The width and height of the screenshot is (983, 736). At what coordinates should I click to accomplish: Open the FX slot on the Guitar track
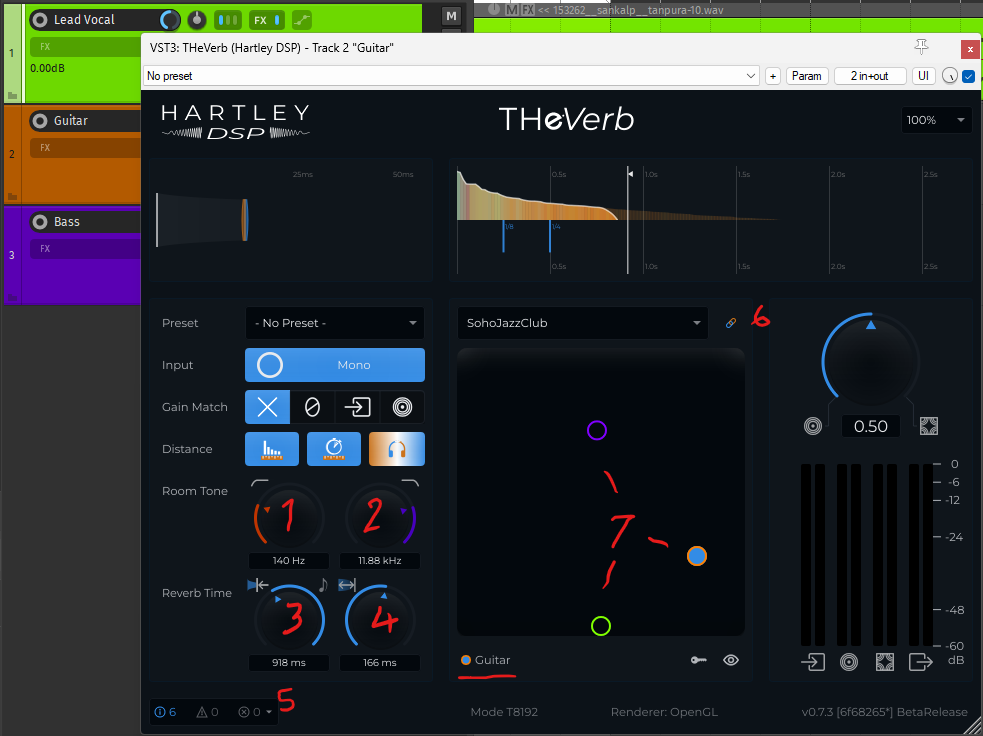coord(85,148)
